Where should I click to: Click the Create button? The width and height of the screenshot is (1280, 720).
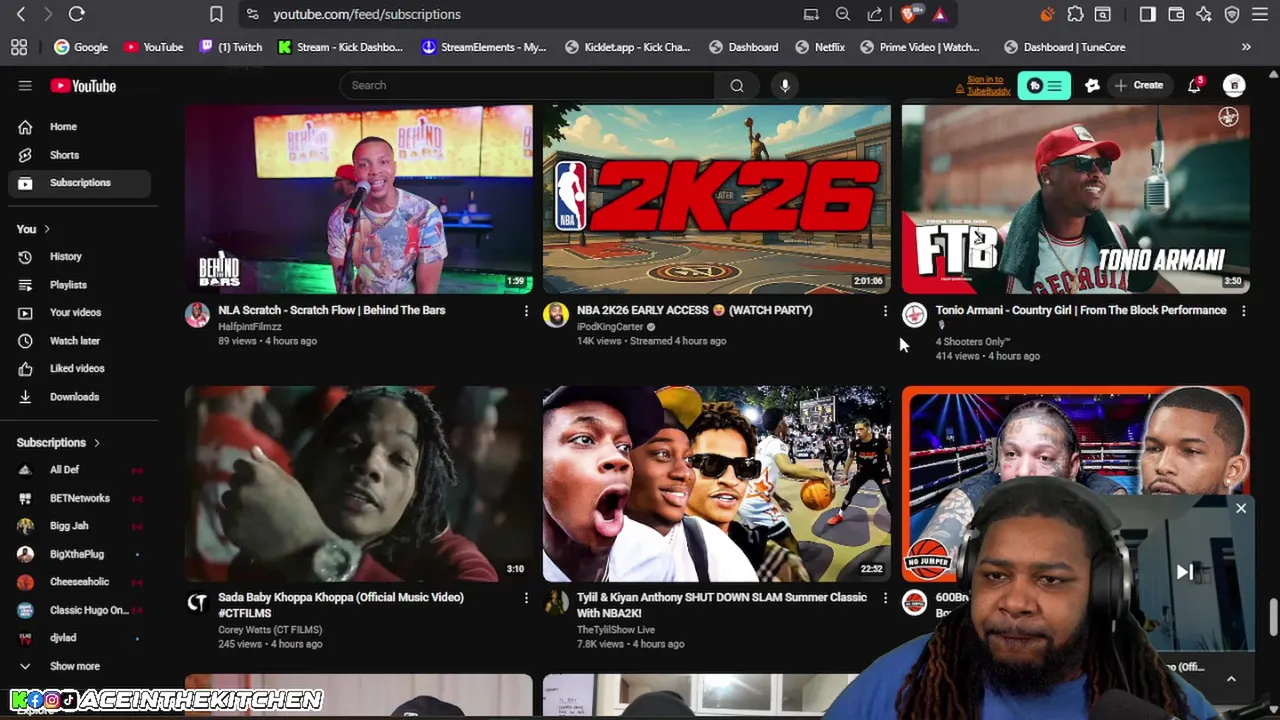[x=1139, y=86]
